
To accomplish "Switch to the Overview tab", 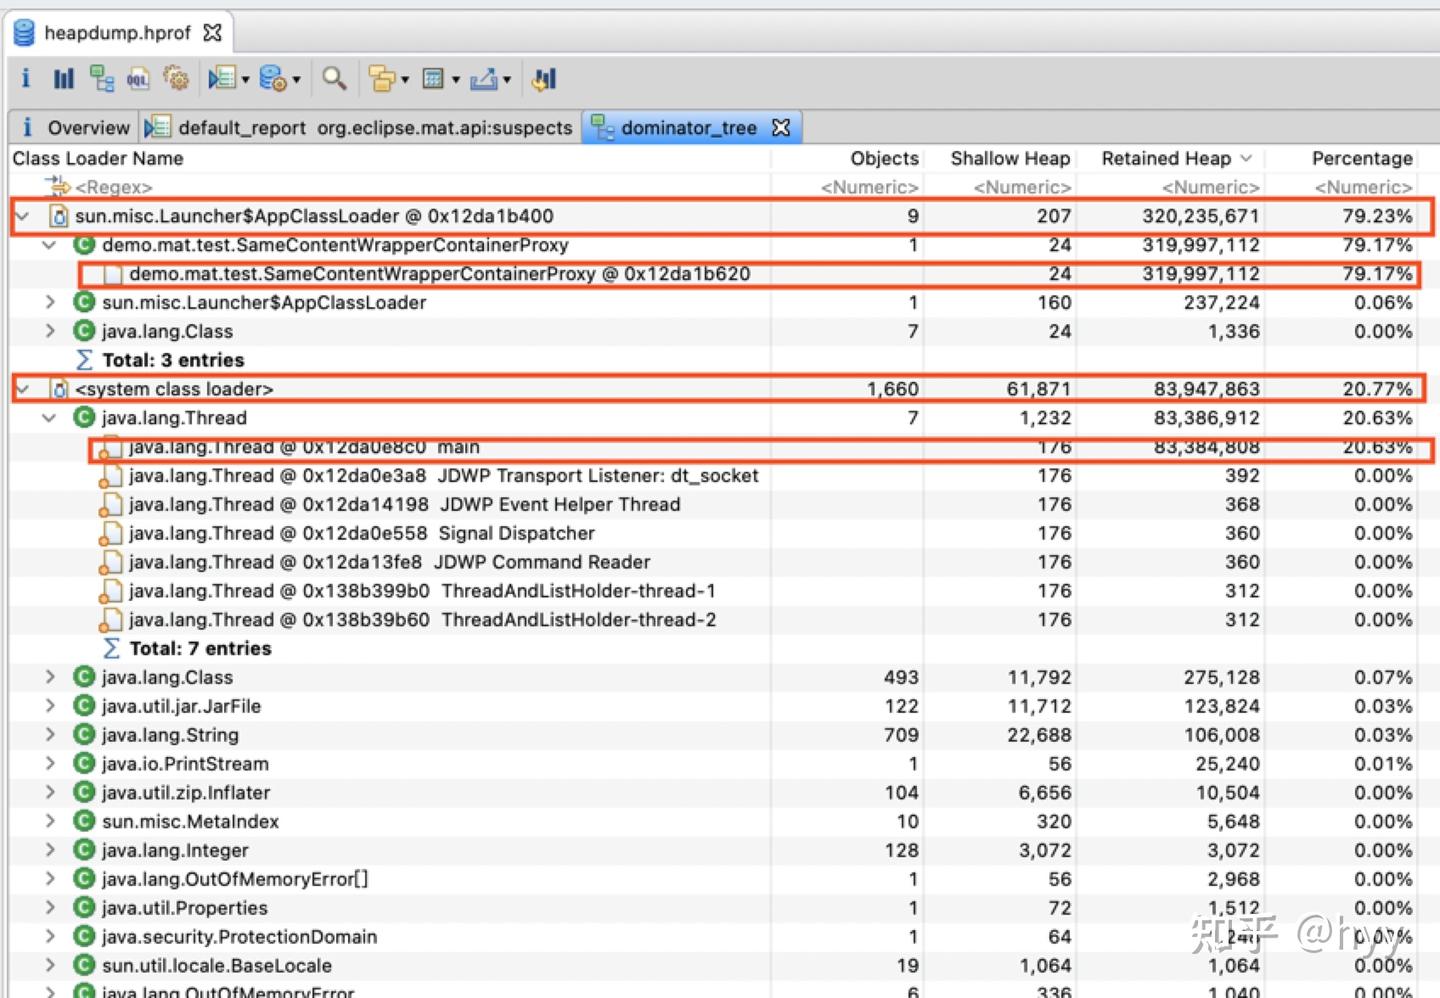I will pyautogui.click(x=75, y=128).
